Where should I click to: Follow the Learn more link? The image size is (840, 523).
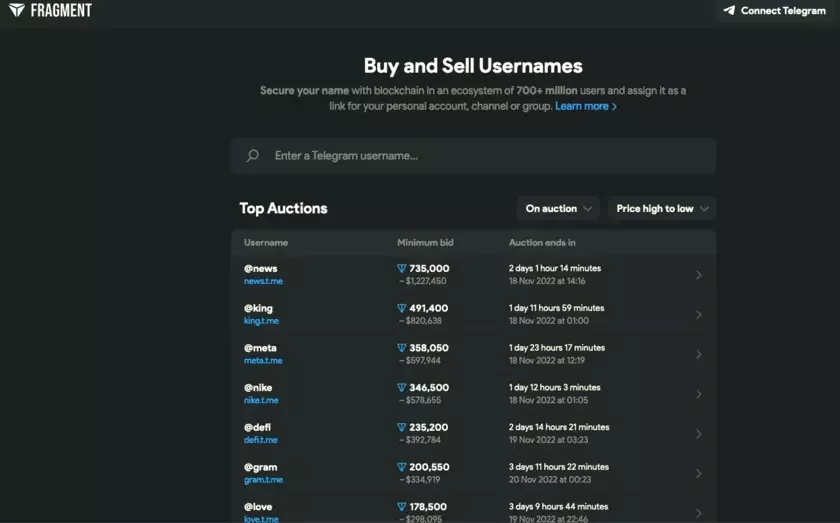click(586, 106)
